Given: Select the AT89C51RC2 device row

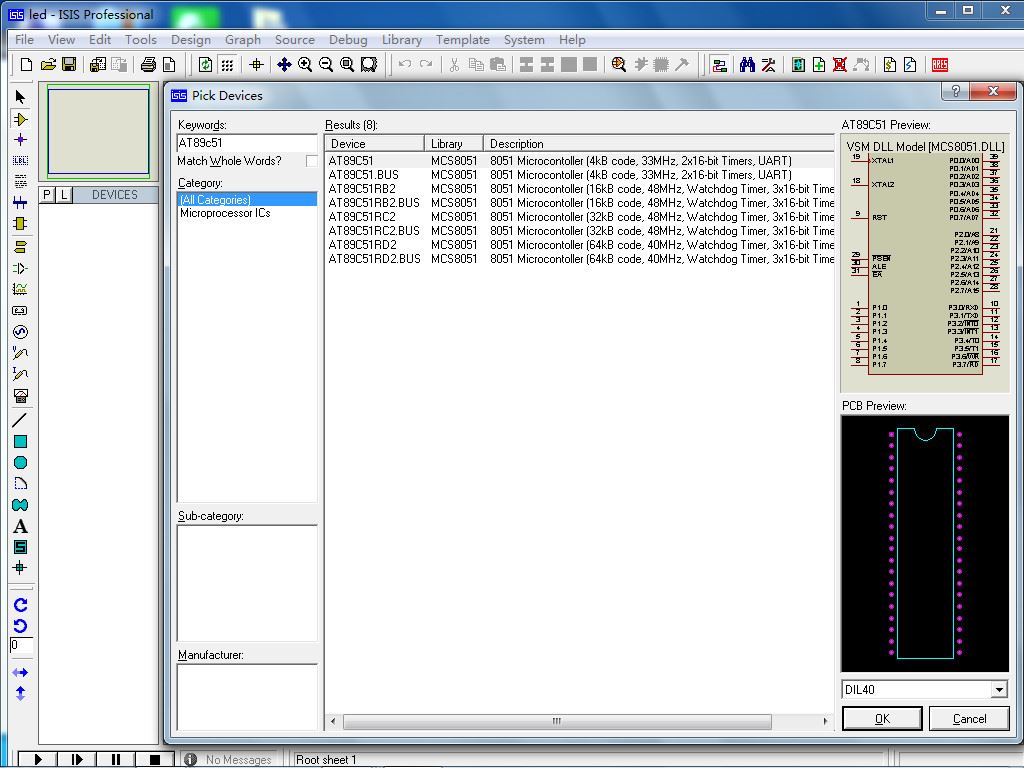Looking at the screenshot, I should 580,217.
